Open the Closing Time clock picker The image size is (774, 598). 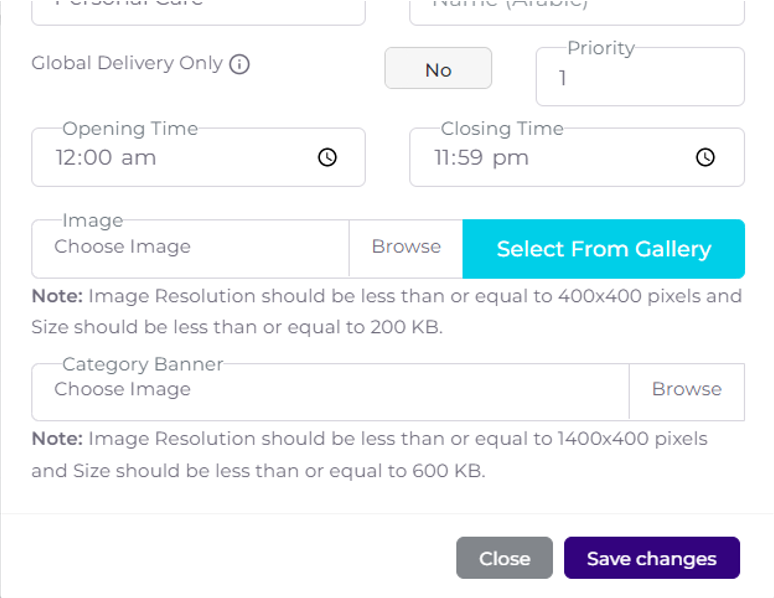point(705,157)
